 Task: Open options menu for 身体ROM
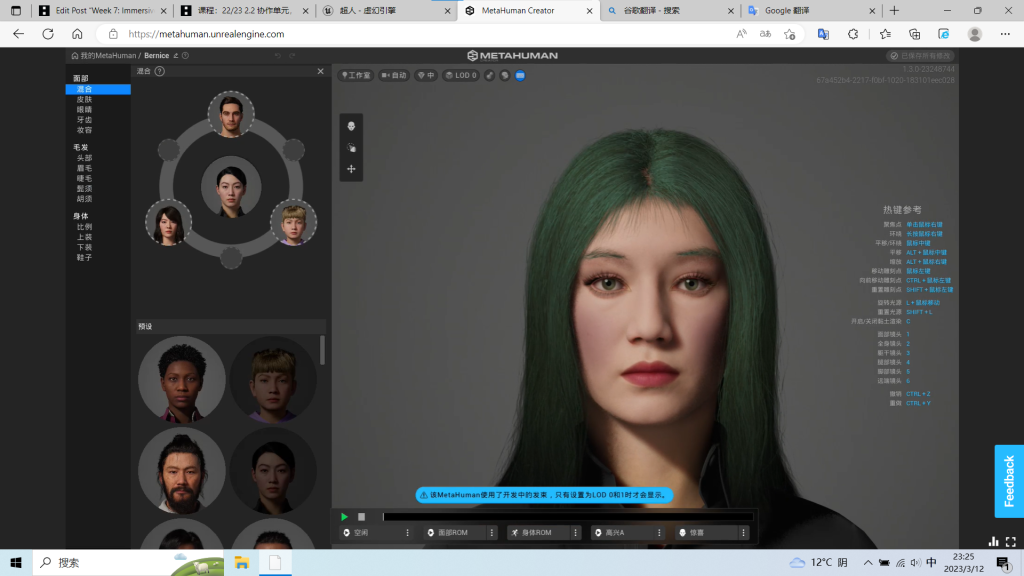pyautogui.click(x=575, y=533)
